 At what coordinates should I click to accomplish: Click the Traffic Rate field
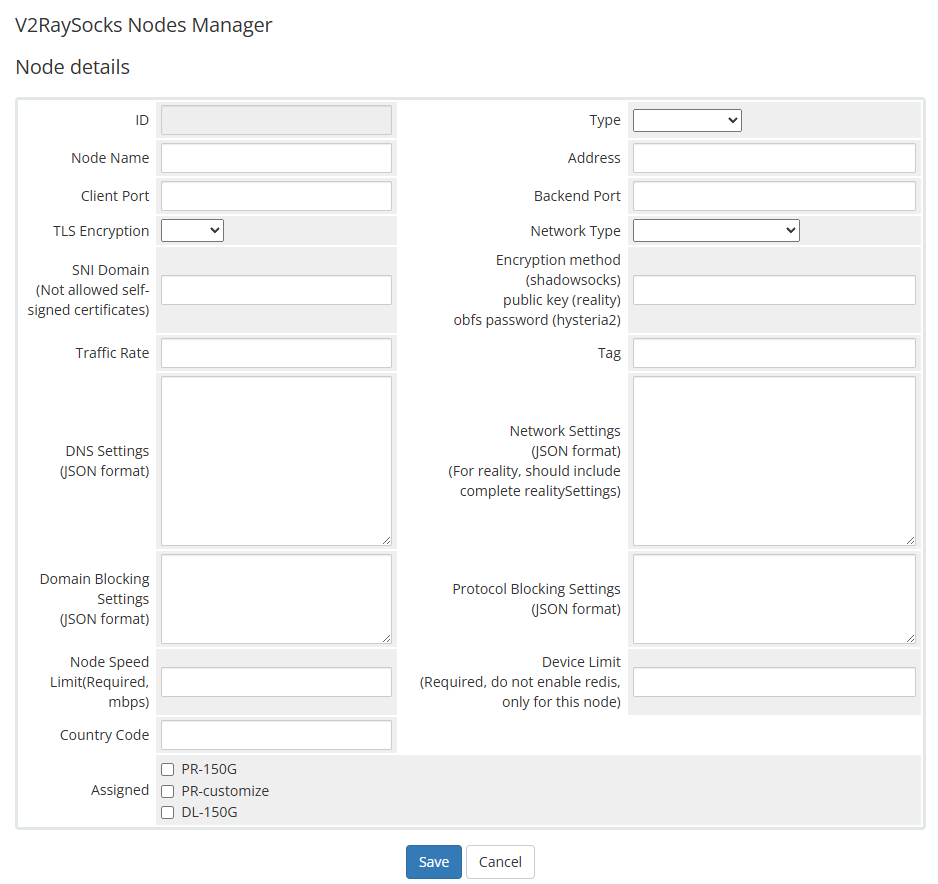[276, 353]
